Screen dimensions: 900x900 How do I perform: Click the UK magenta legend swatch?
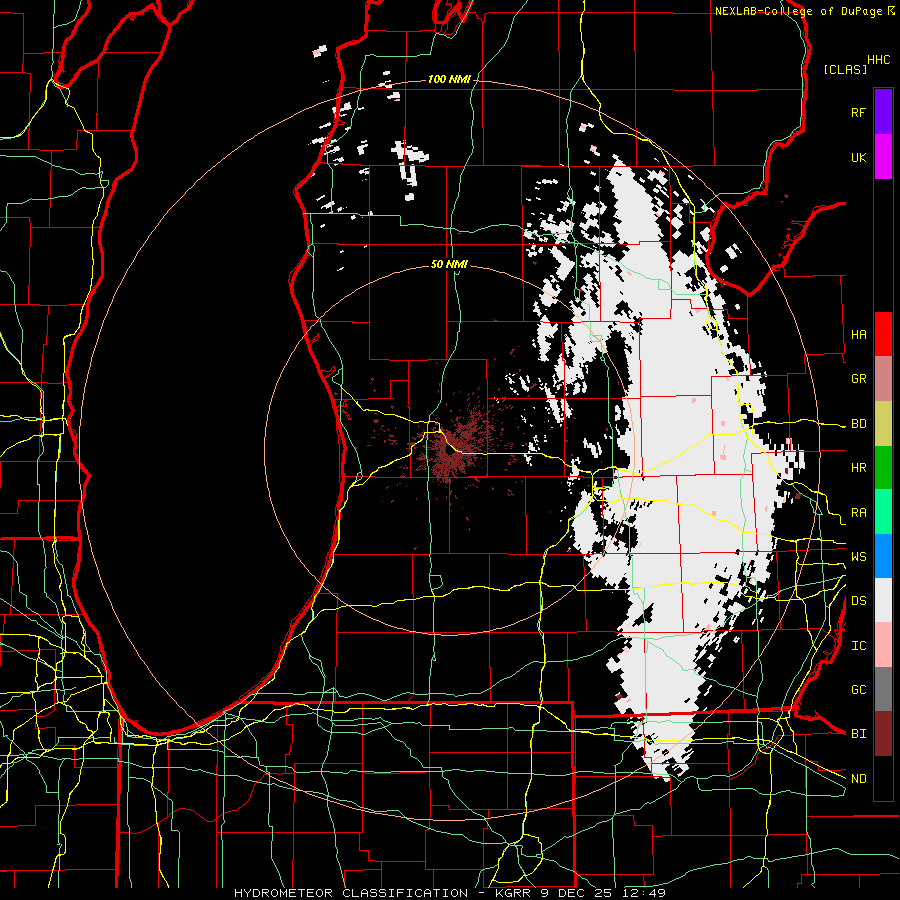[x=883, y=157]
